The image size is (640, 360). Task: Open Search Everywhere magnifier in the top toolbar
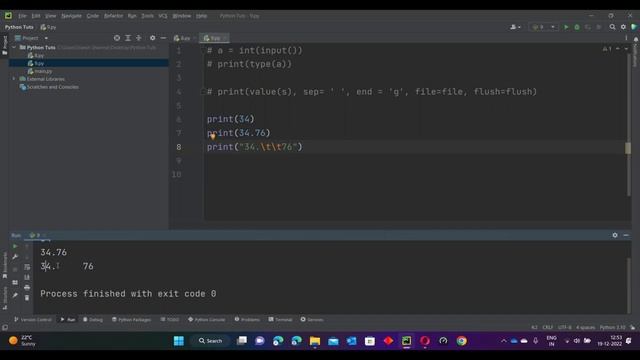[x=612, y=27]
